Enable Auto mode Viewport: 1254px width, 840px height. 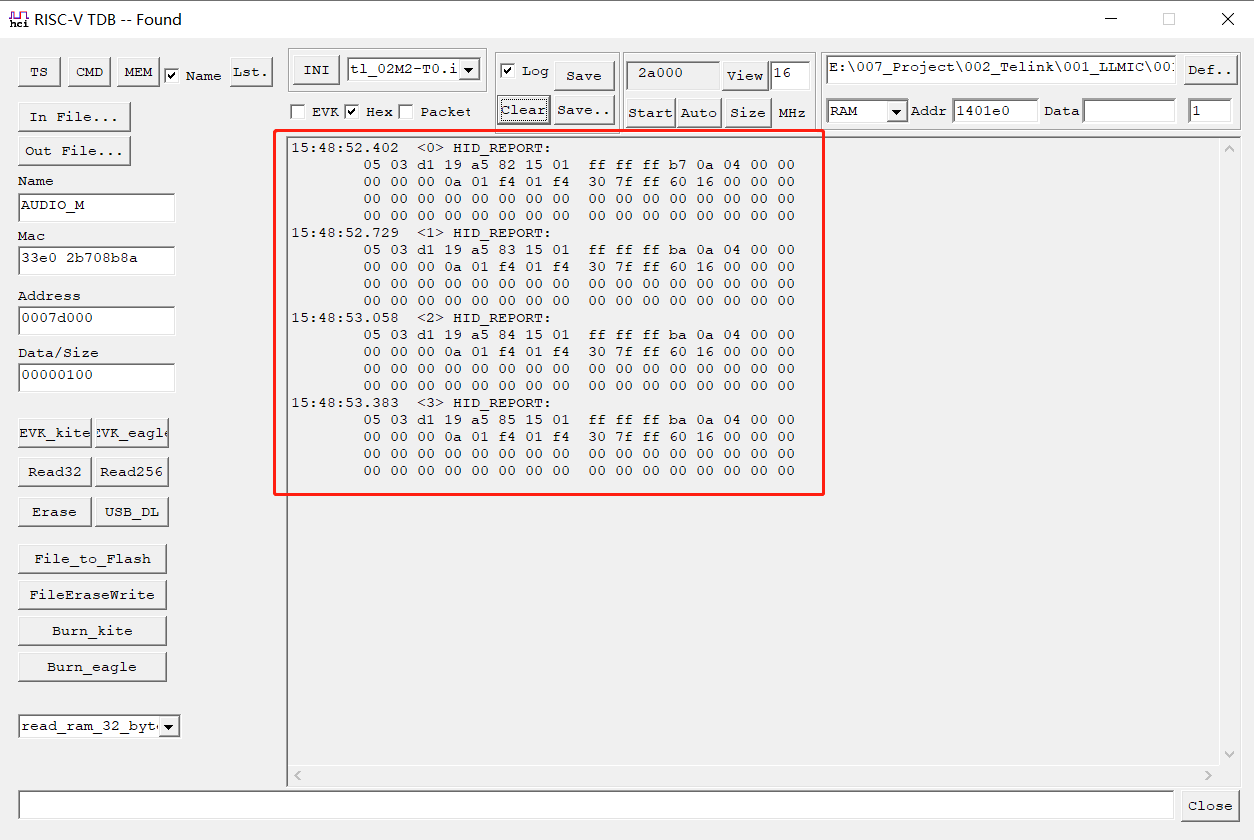[698, 113]
